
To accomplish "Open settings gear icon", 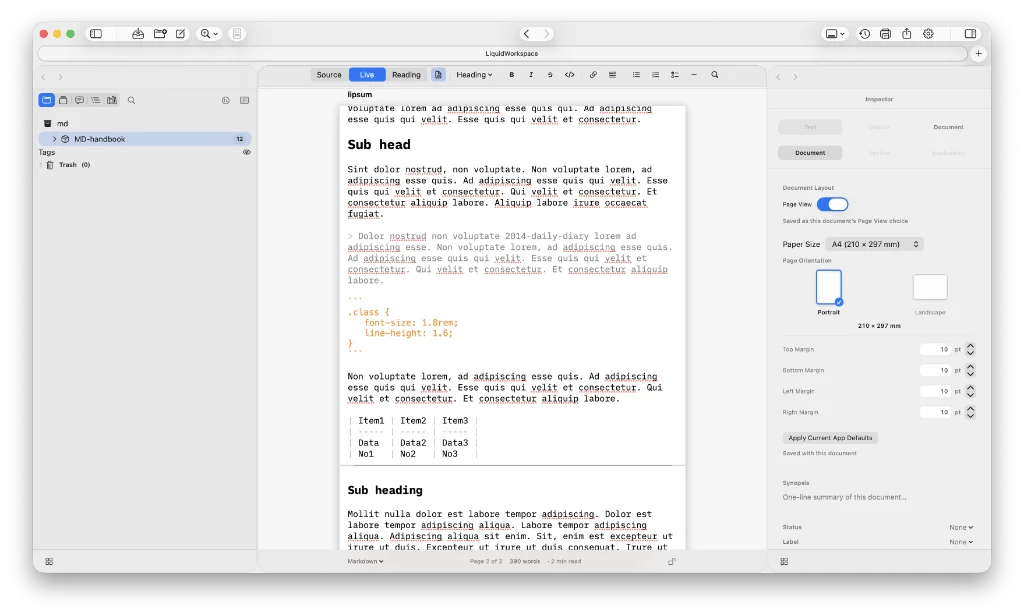I will point(928,34).
